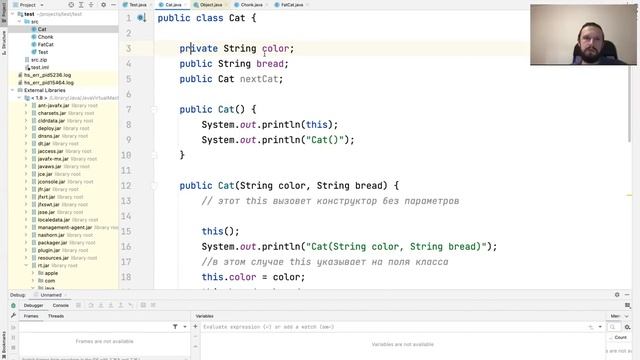Click collapse all in Project panel
This screenshot has width=640, height=360.
pos(91,5)
